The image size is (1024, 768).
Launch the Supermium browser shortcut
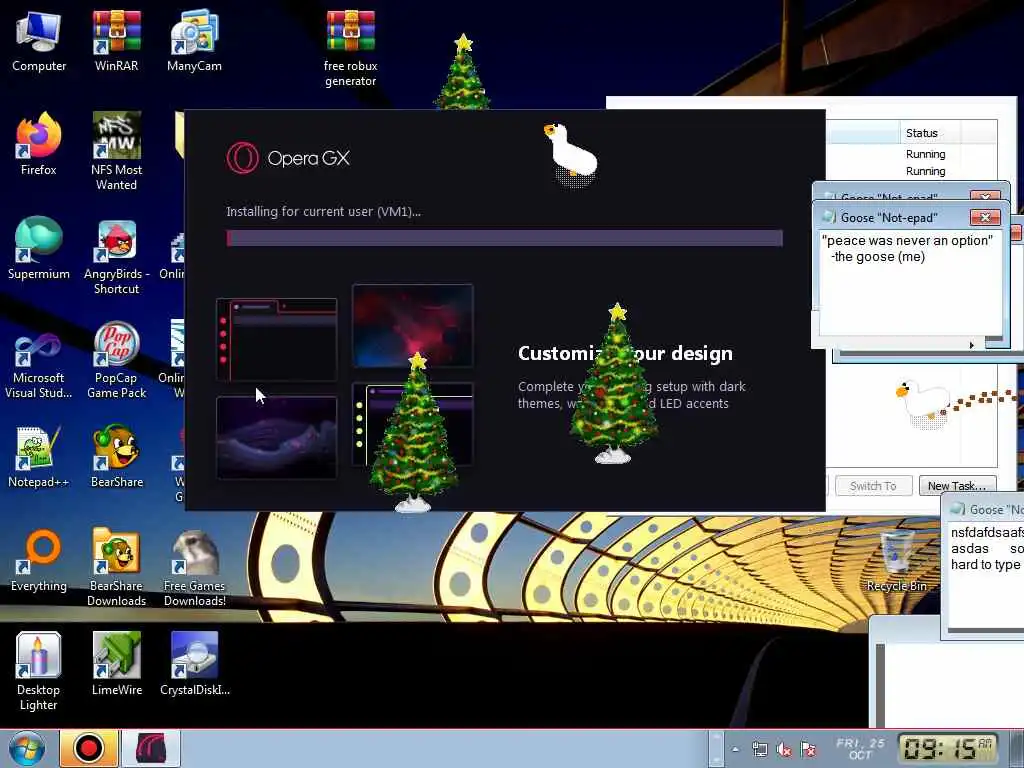[39, 248]
